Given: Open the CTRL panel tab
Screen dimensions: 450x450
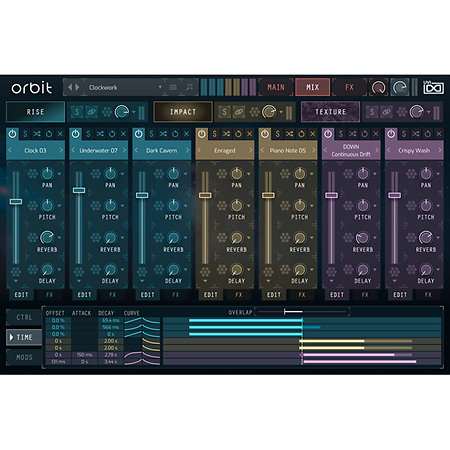Looking at the screenshot, I should (24, 317).
